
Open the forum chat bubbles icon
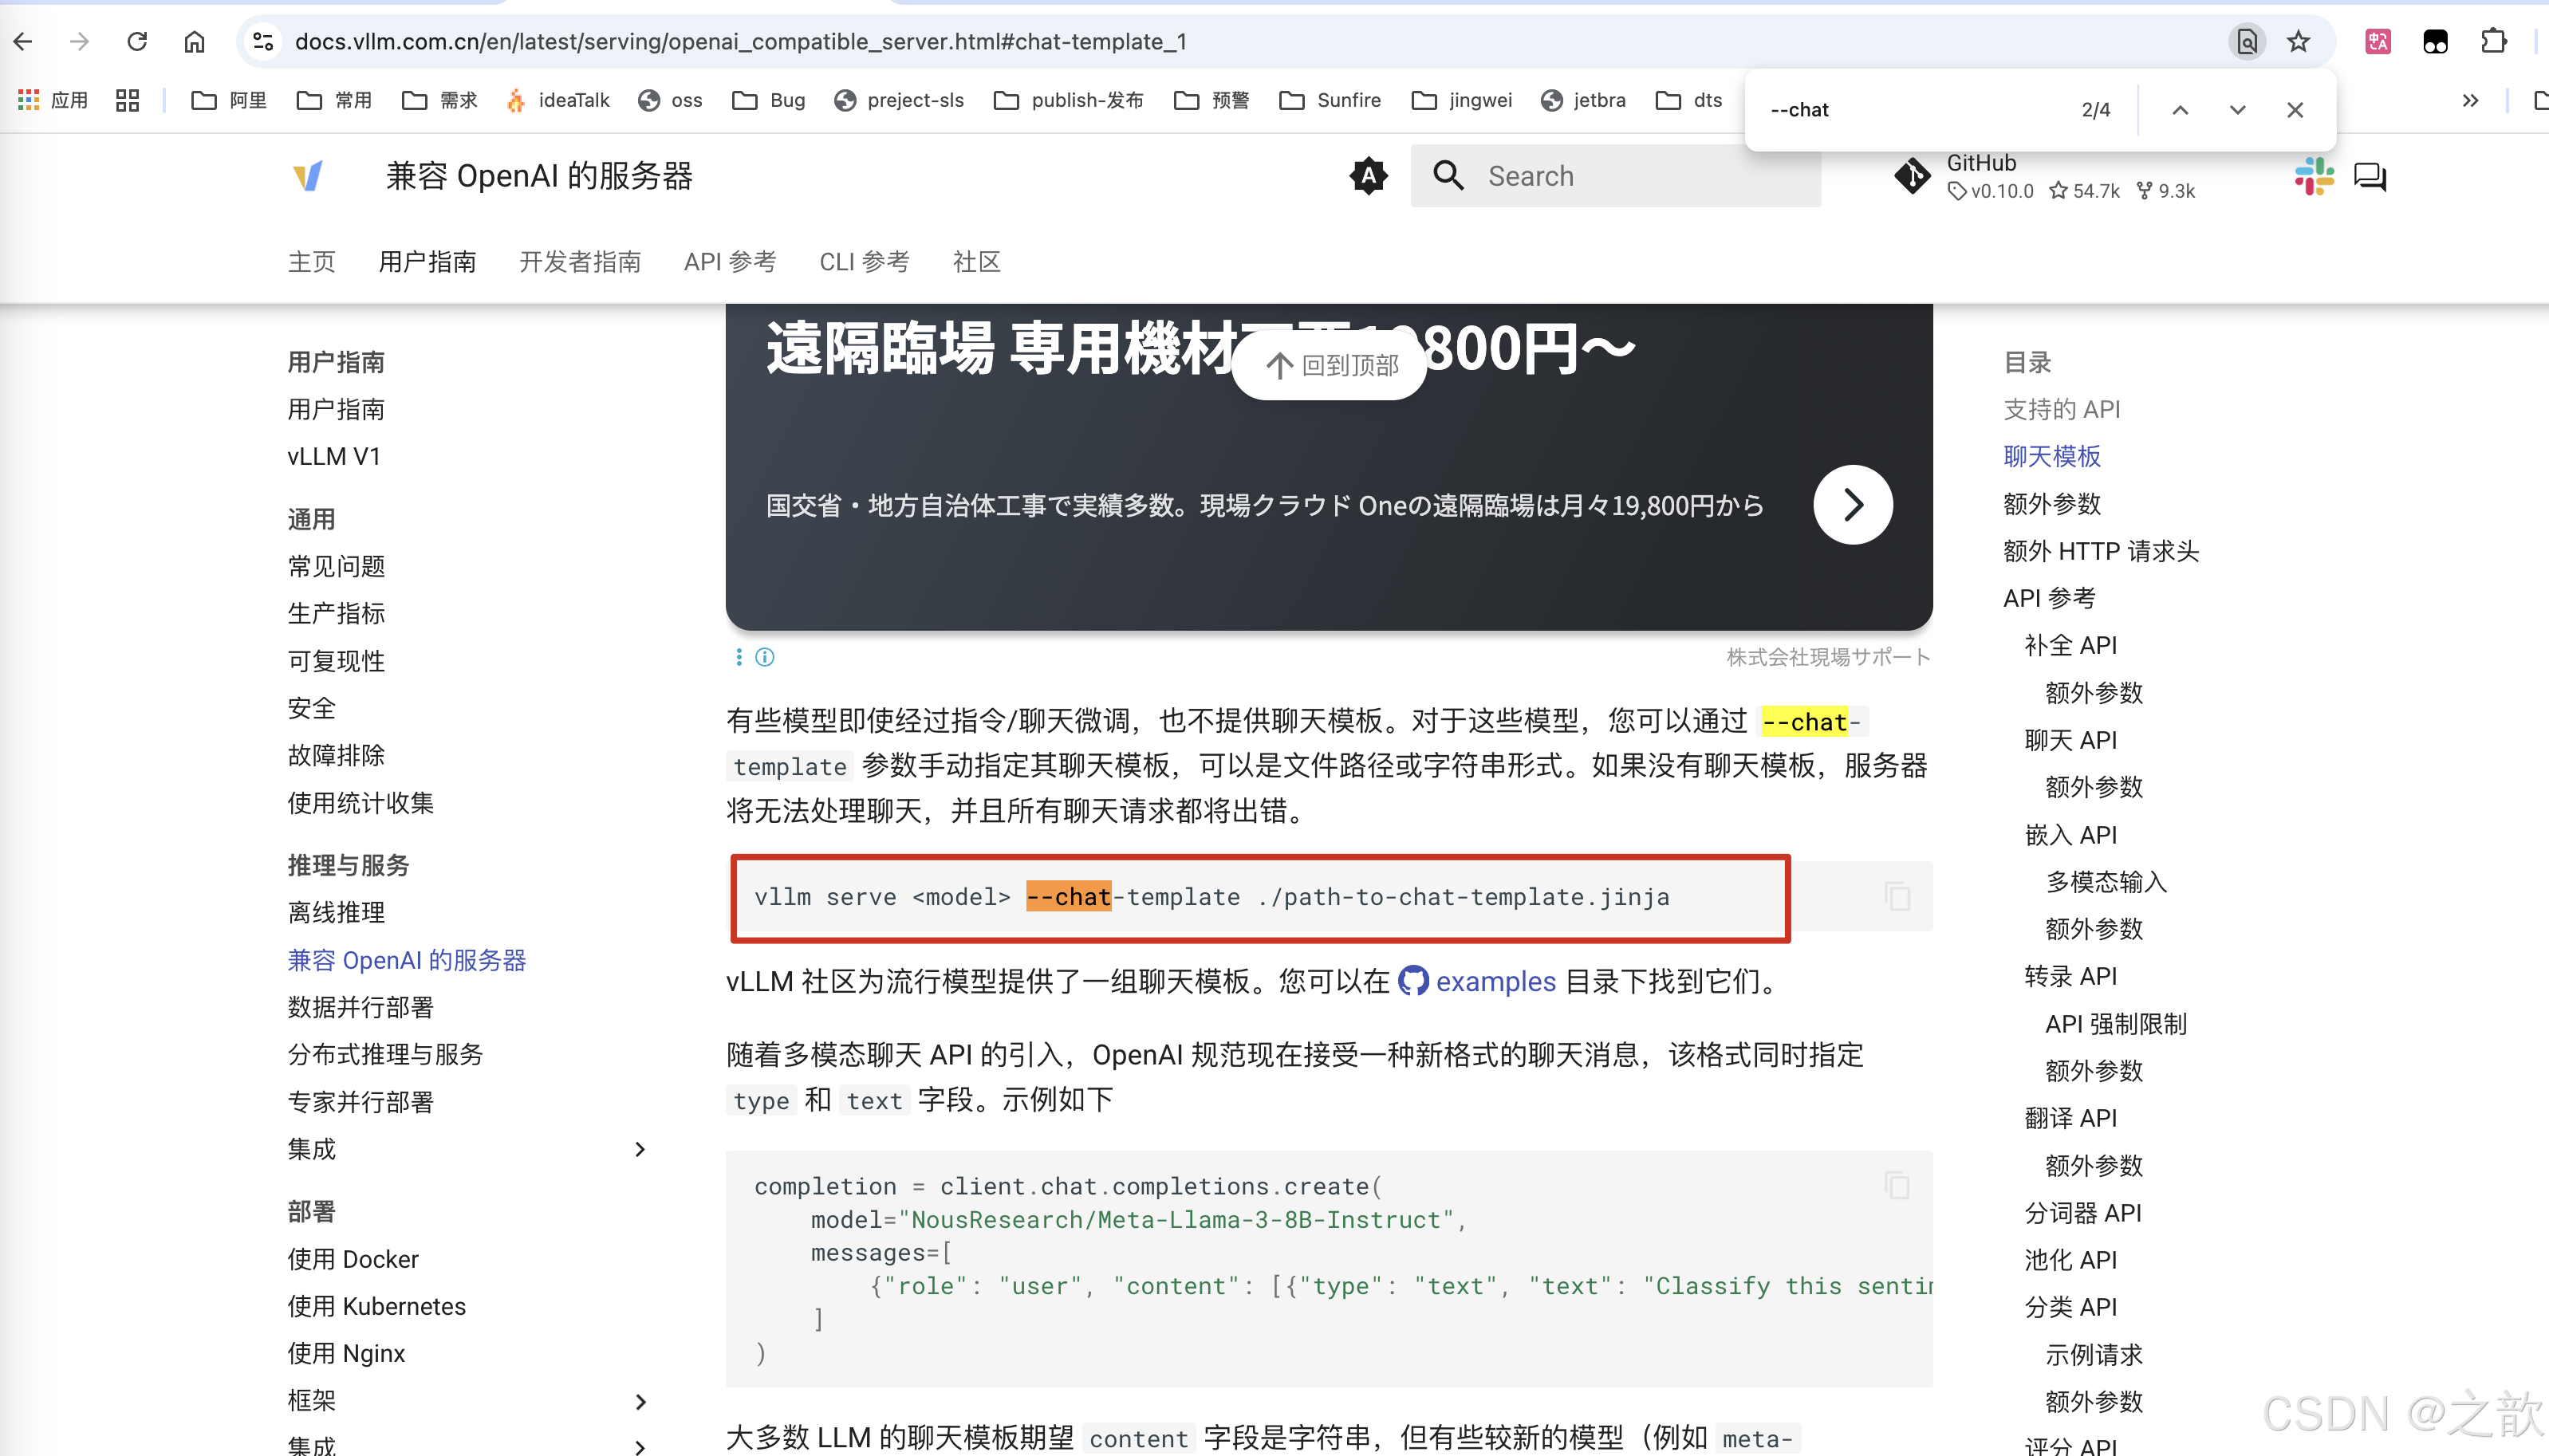tap(2370, 176)
